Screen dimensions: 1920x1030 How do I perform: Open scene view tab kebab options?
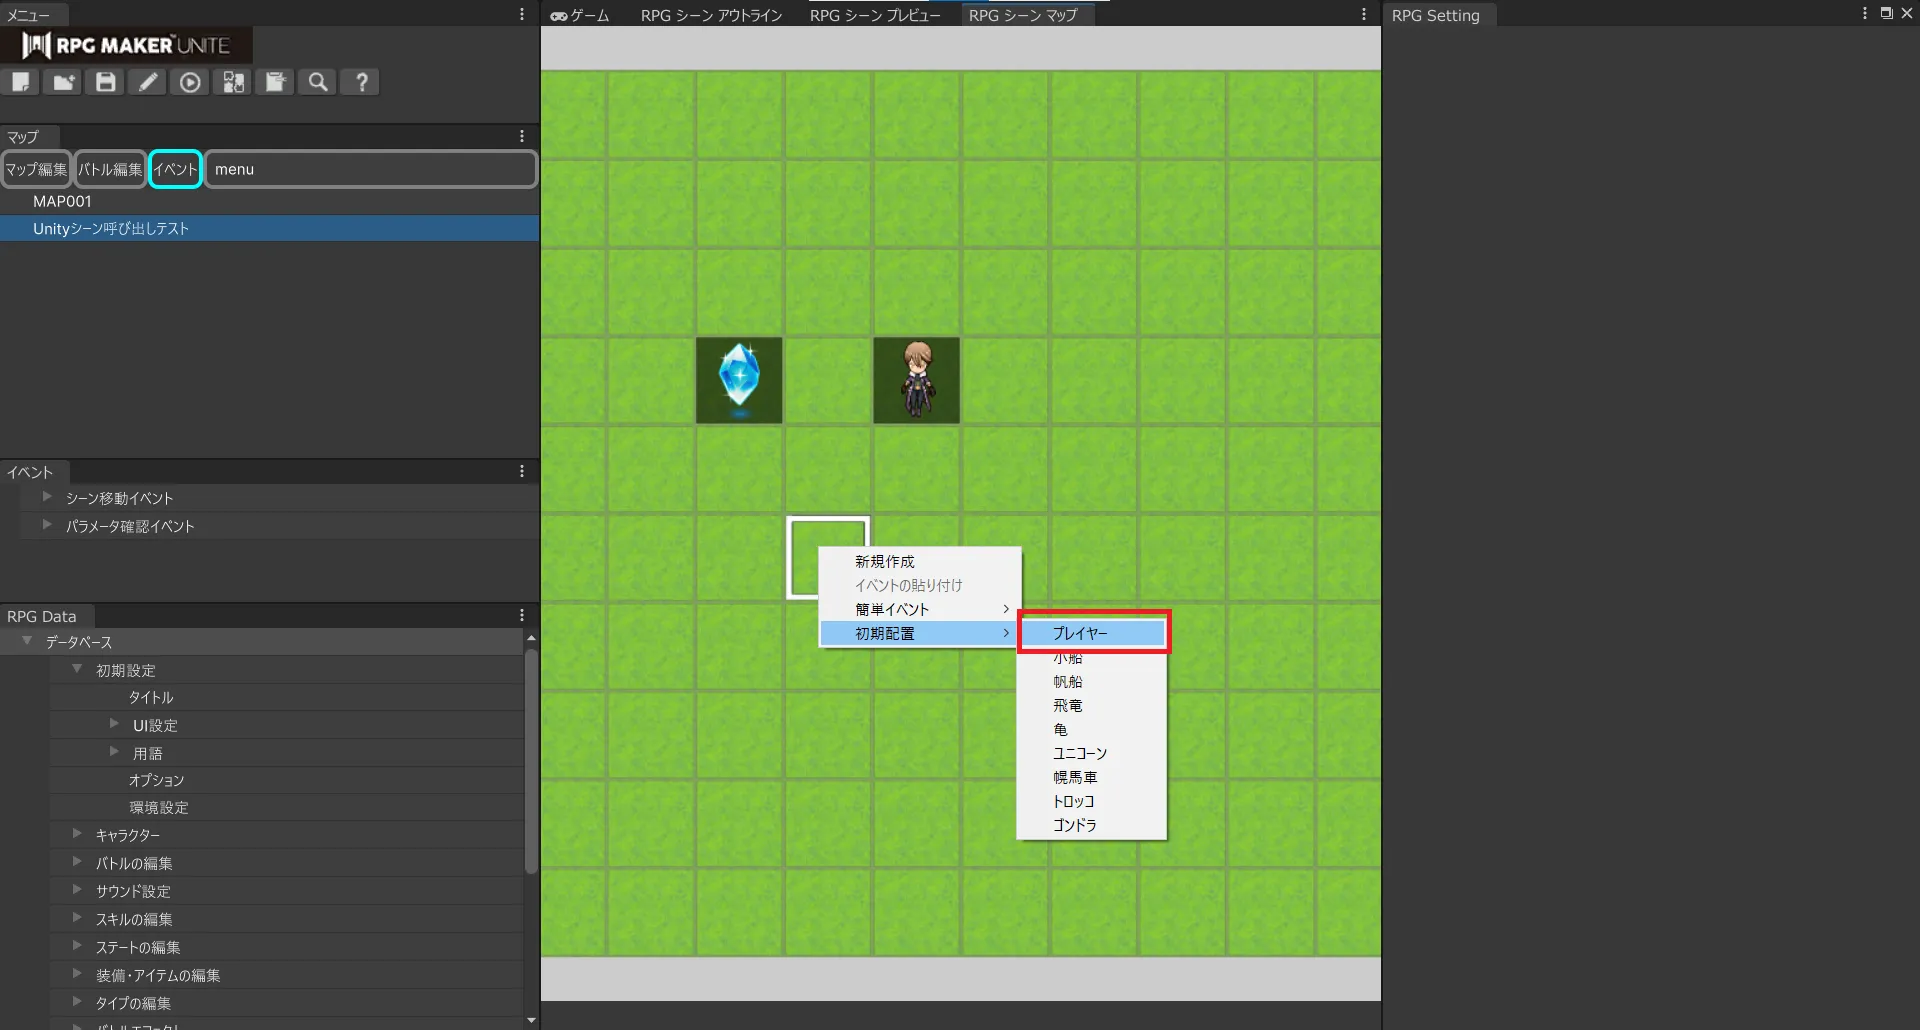click(x=1364, y=14)
